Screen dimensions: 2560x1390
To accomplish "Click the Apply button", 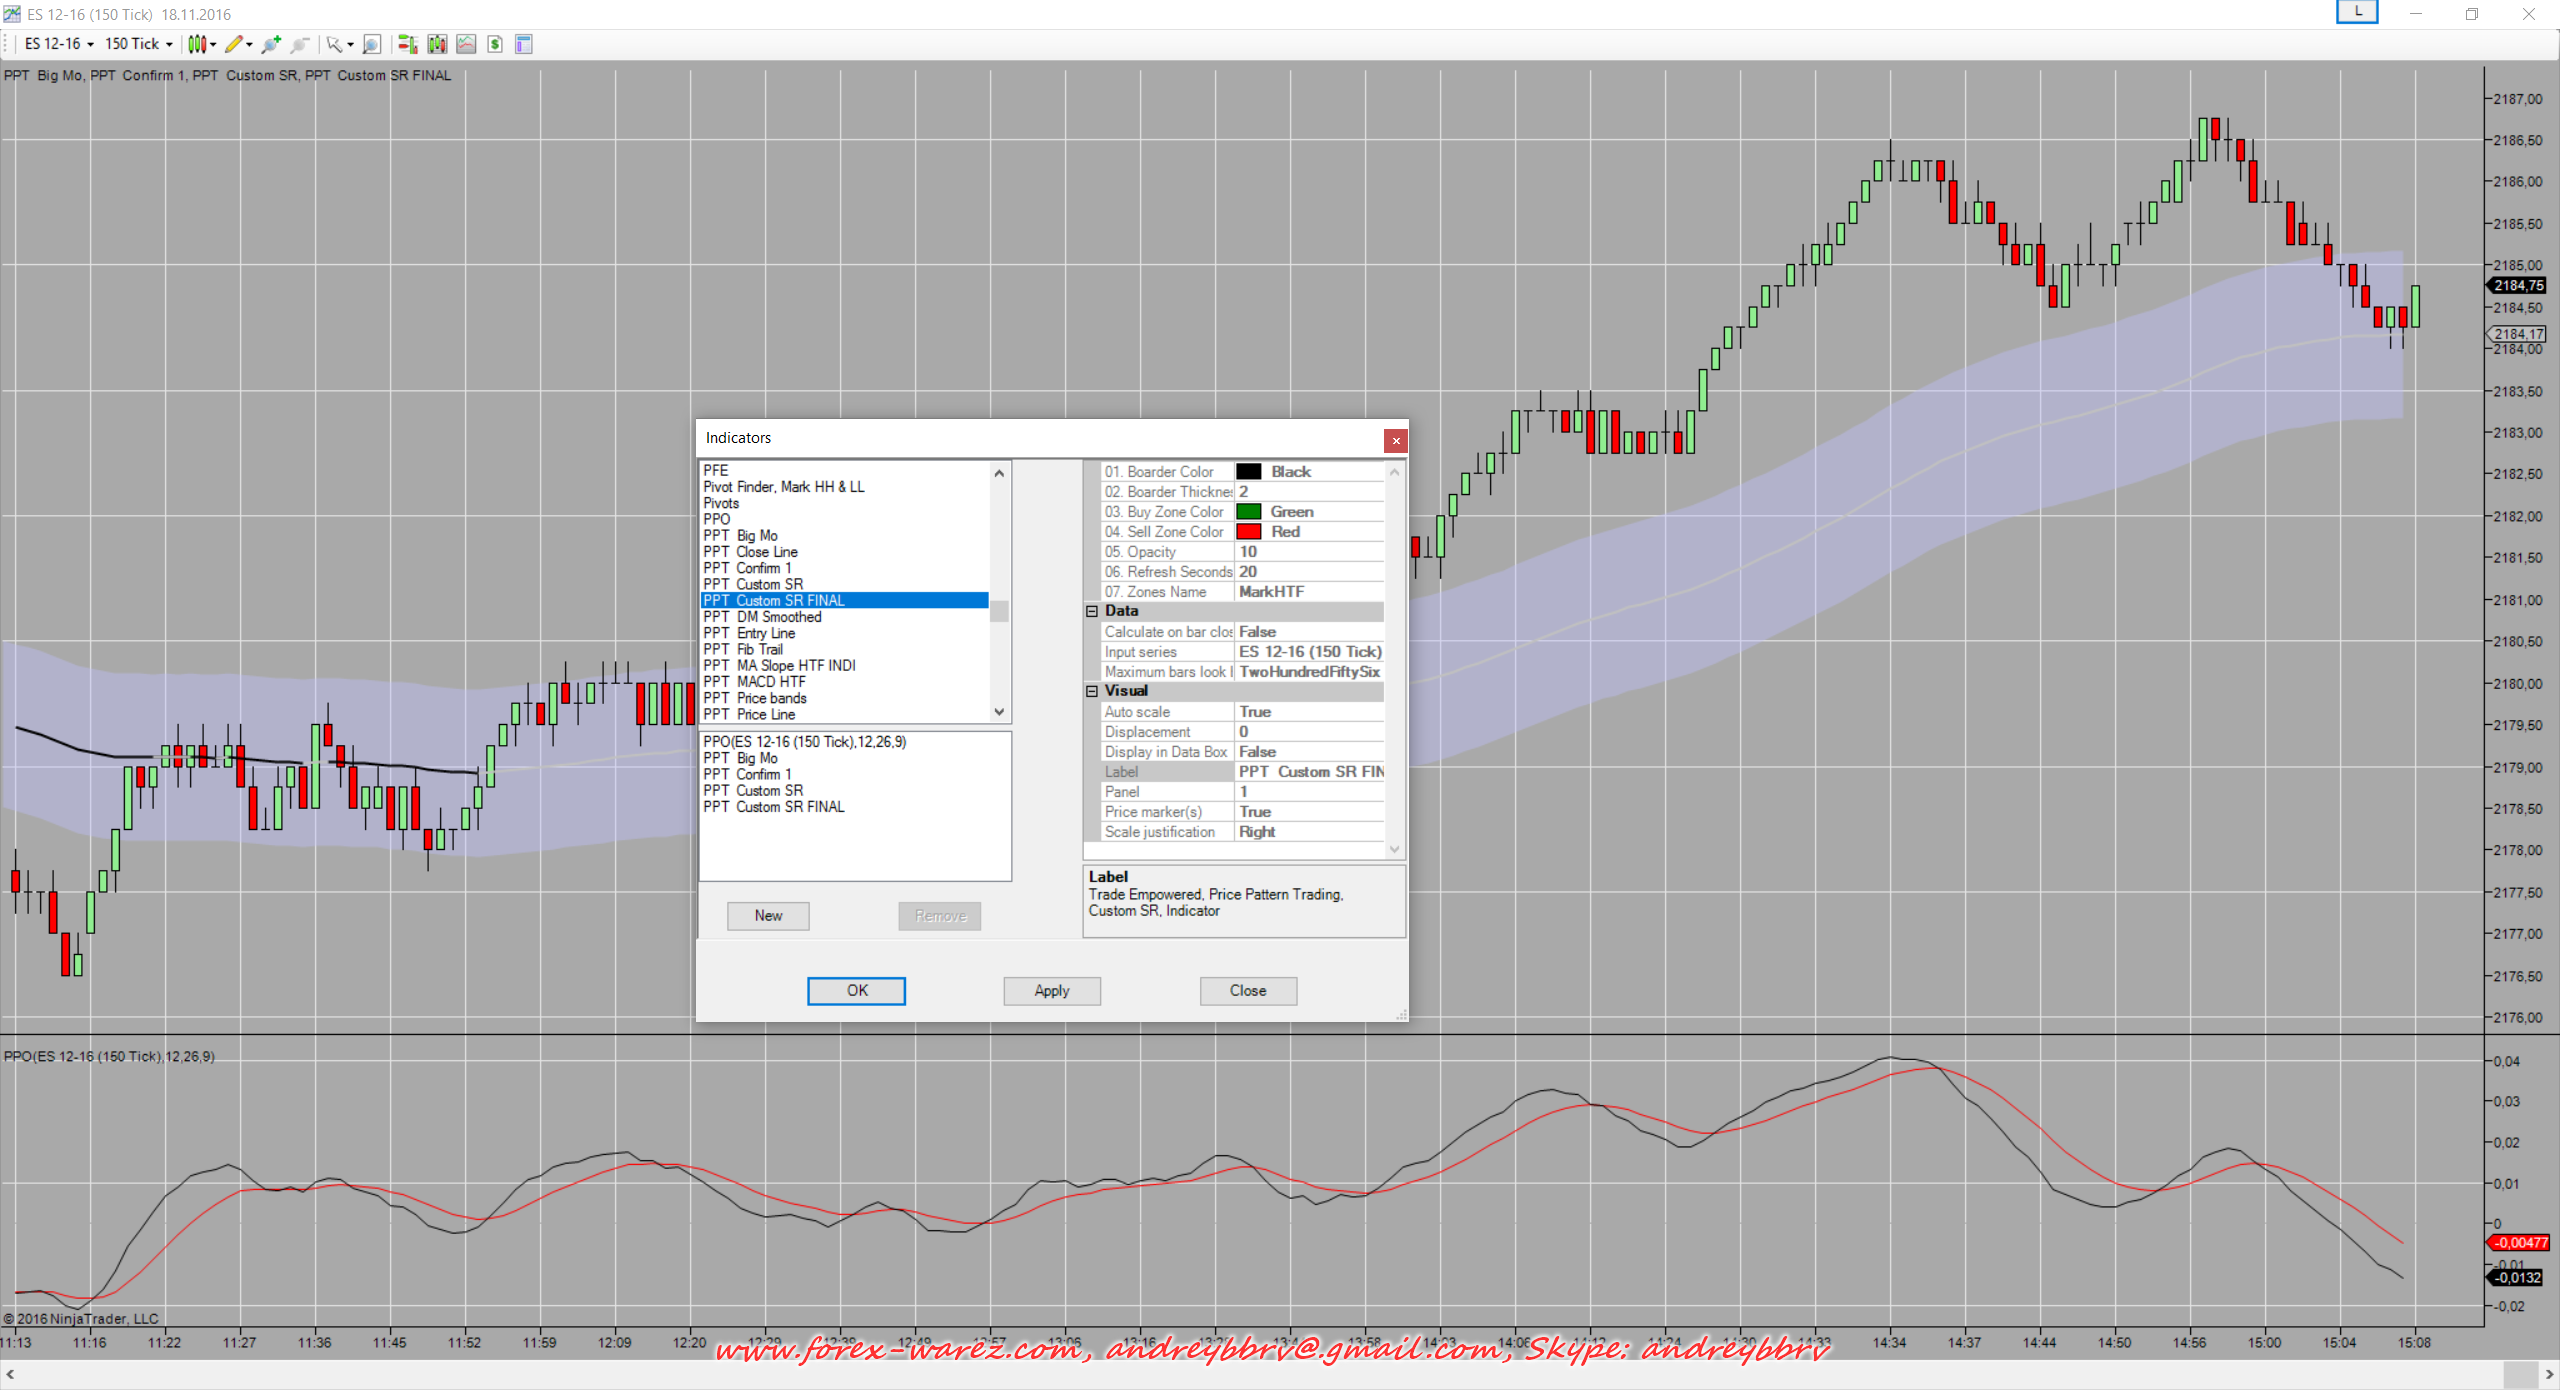I will point(1051,990).
